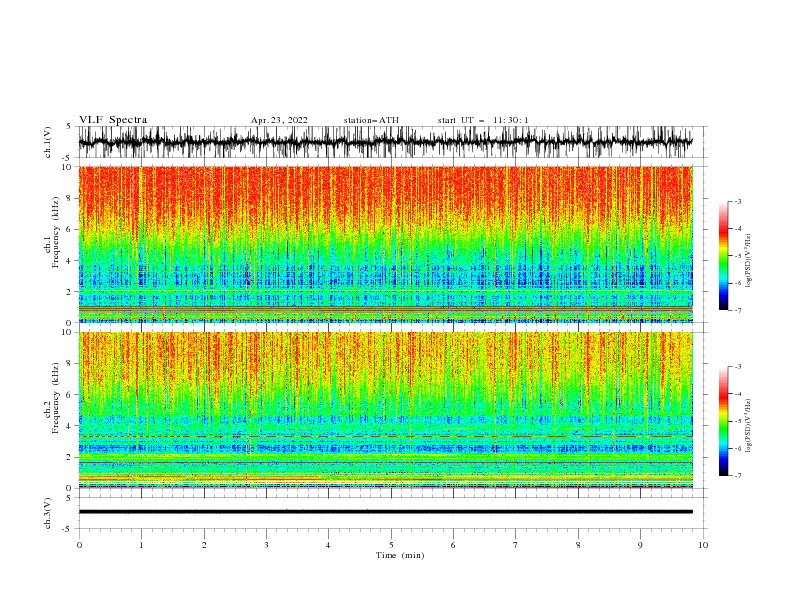Click the "4" kHz tick on ch.2 frequency axis
This screenshot has width=792, height=612.
click(x=70, y=426)
